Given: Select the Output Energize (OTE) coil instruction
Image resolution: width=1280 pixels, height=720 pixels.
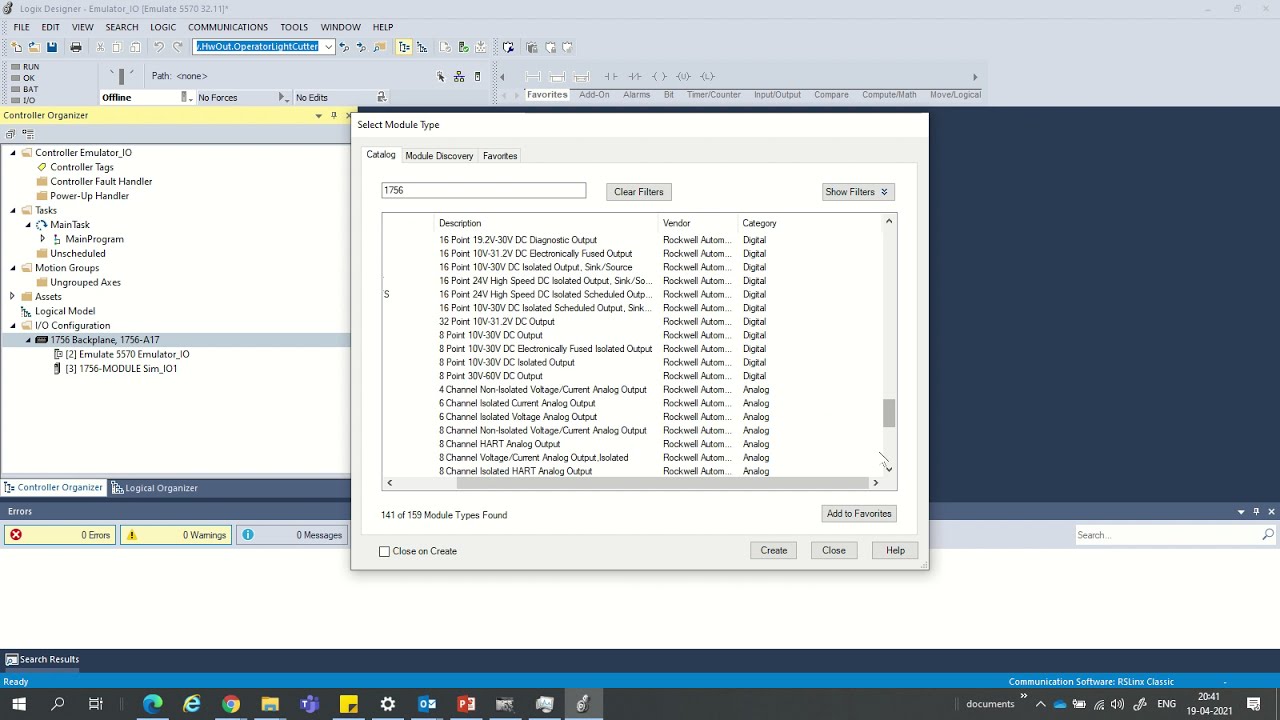Looking at the screenshot, I should (659, 77).
